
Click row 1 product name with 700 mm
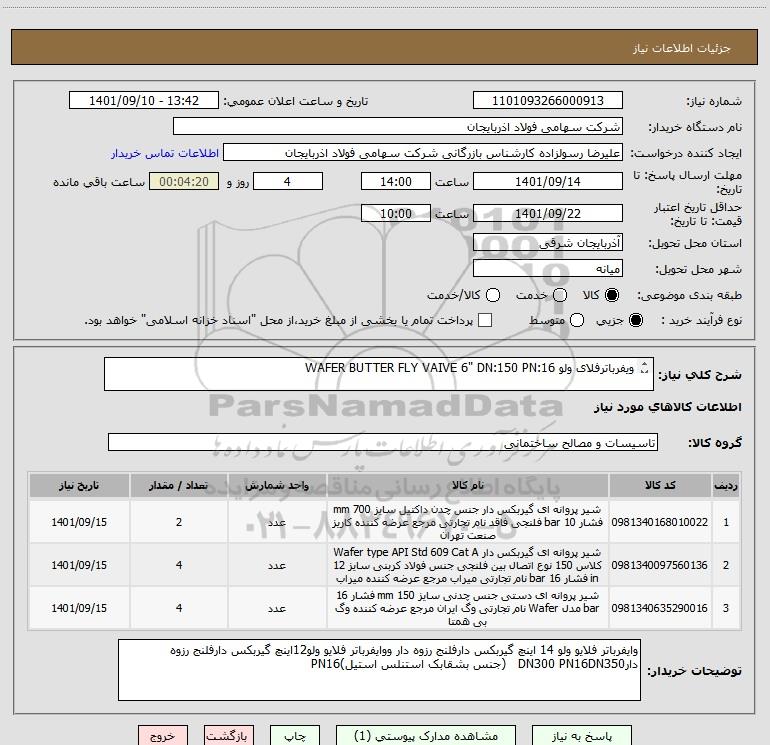(x=468, y=522)
